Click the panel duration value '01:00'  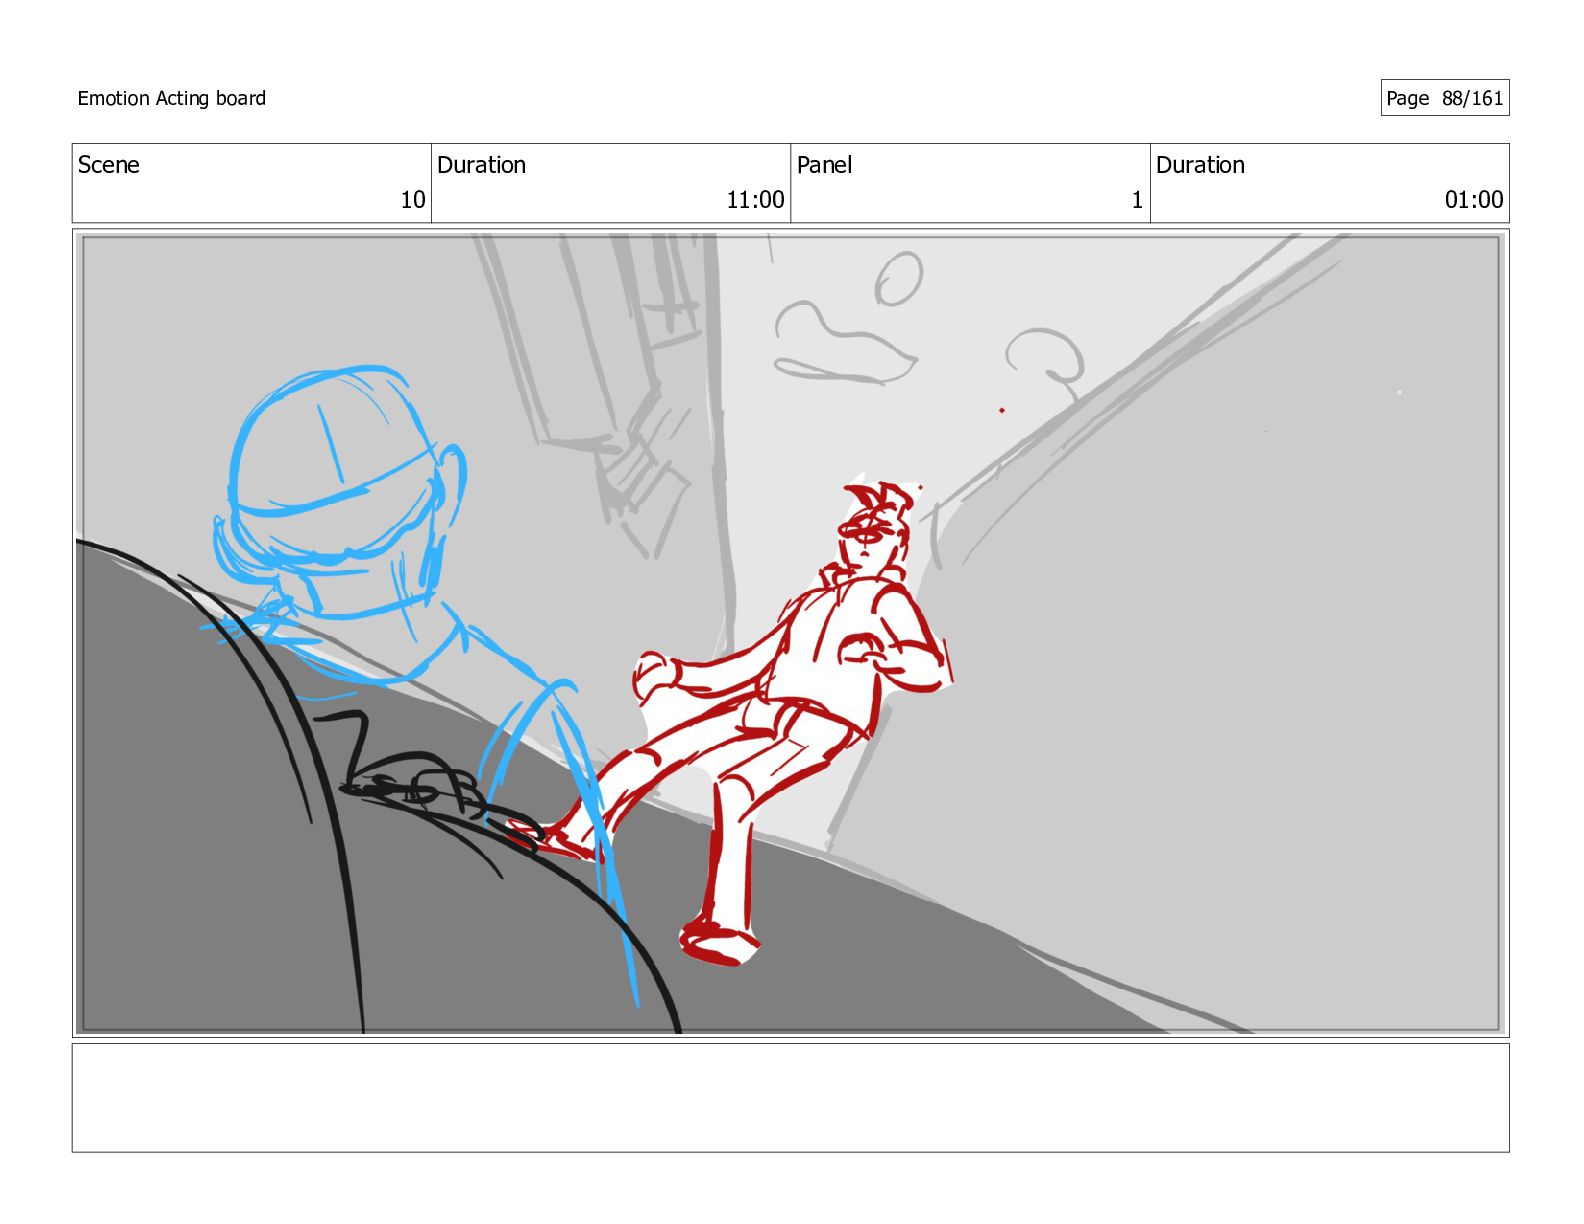pyautogui.click(x=1474, y=200)
